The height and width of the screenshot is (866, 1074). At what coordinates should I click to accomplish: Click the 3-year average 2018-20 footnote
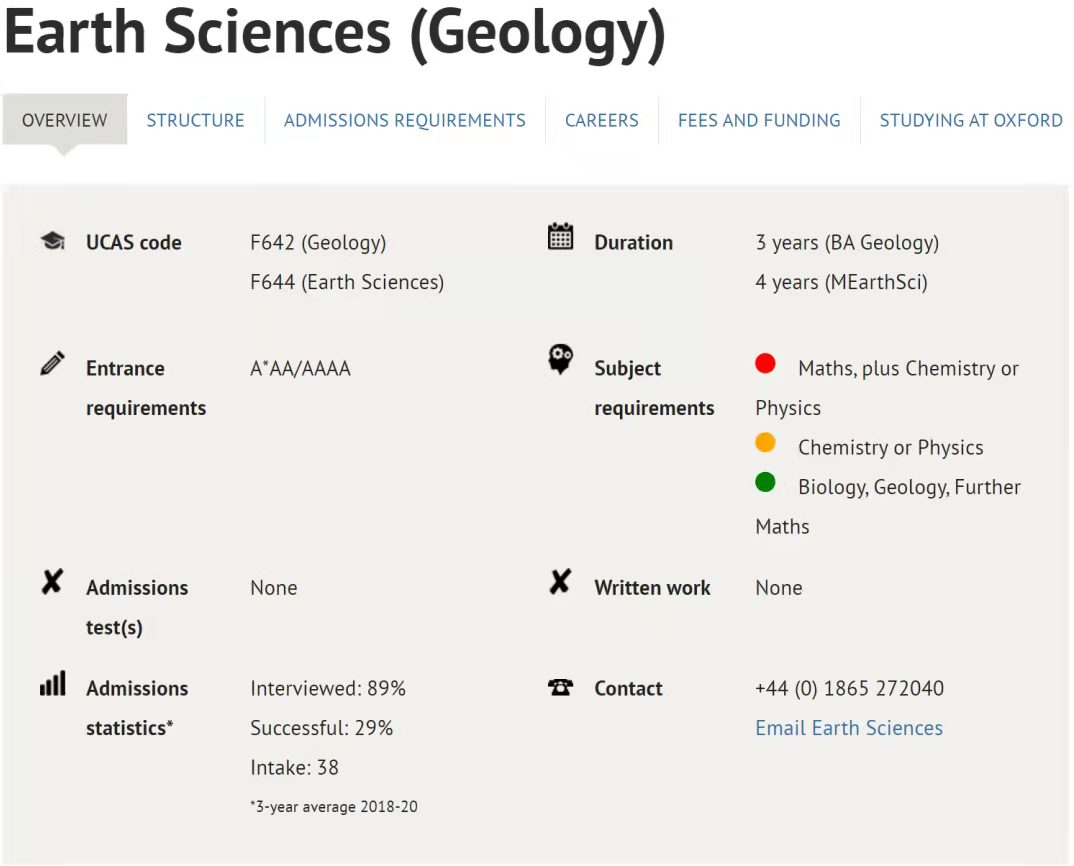tap(334, 806)
